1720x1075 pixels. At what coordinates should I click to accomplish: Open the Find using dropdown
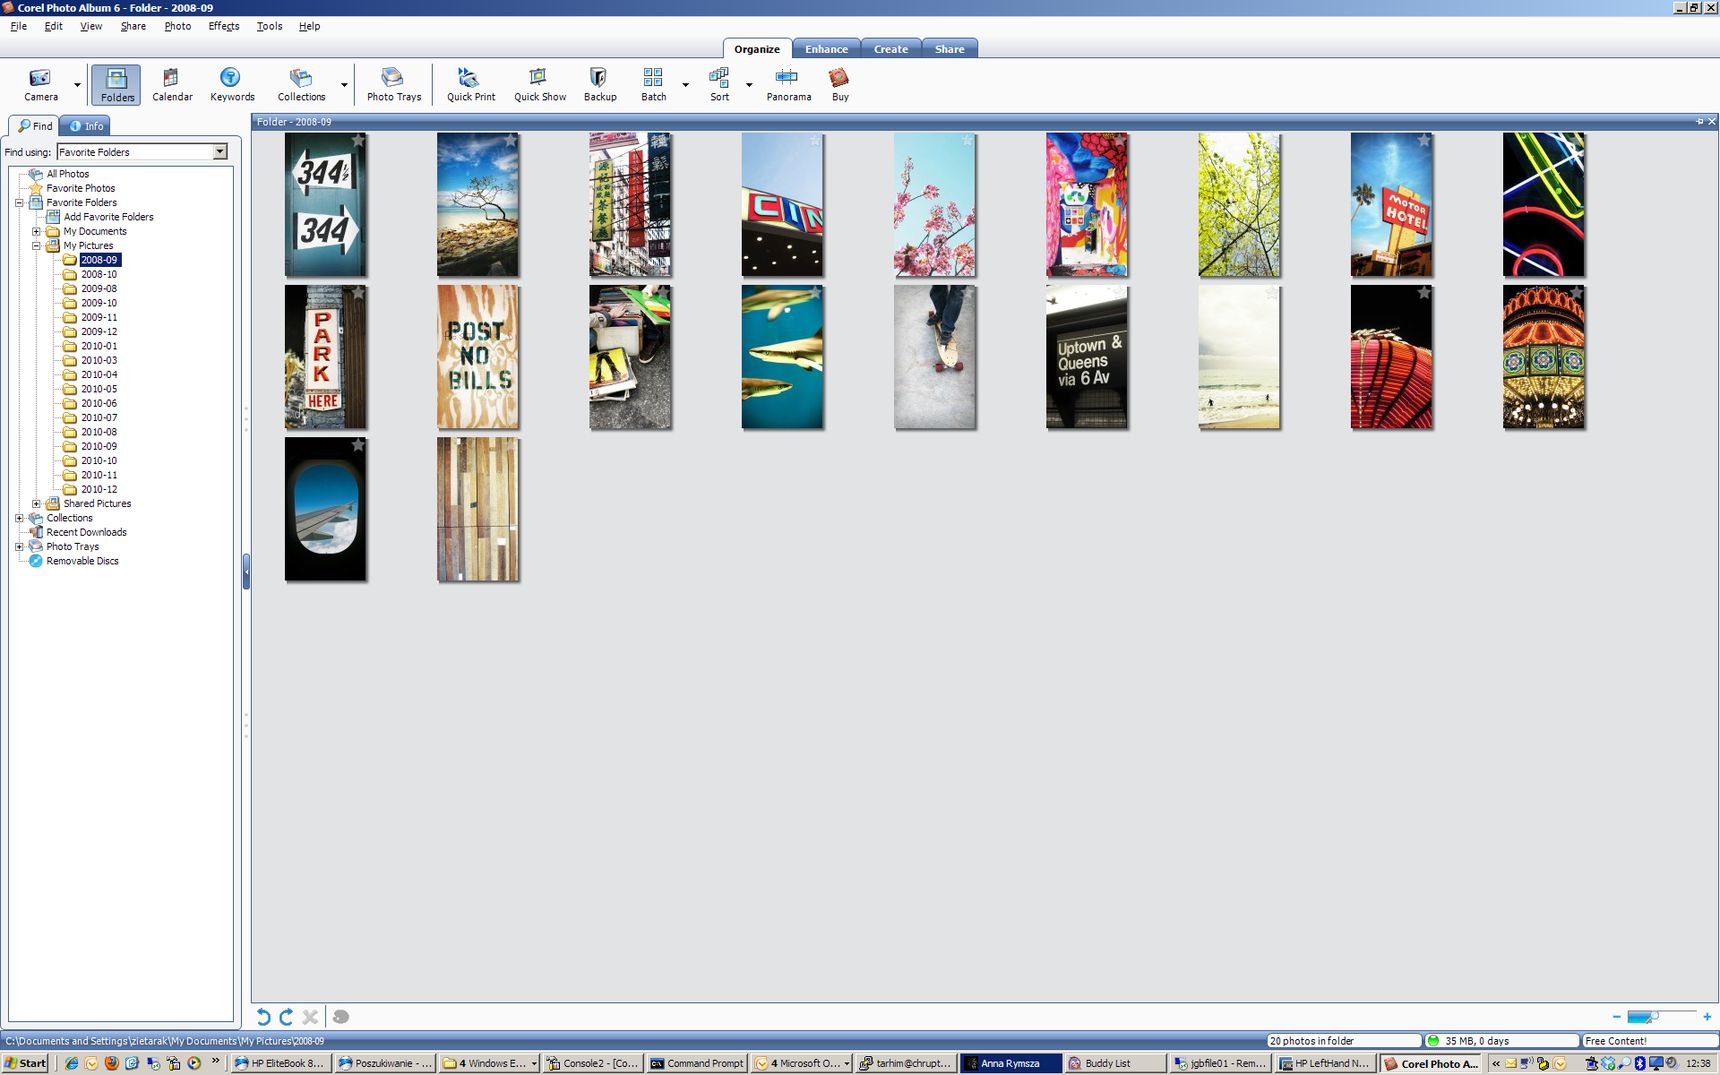pos(220,152)
